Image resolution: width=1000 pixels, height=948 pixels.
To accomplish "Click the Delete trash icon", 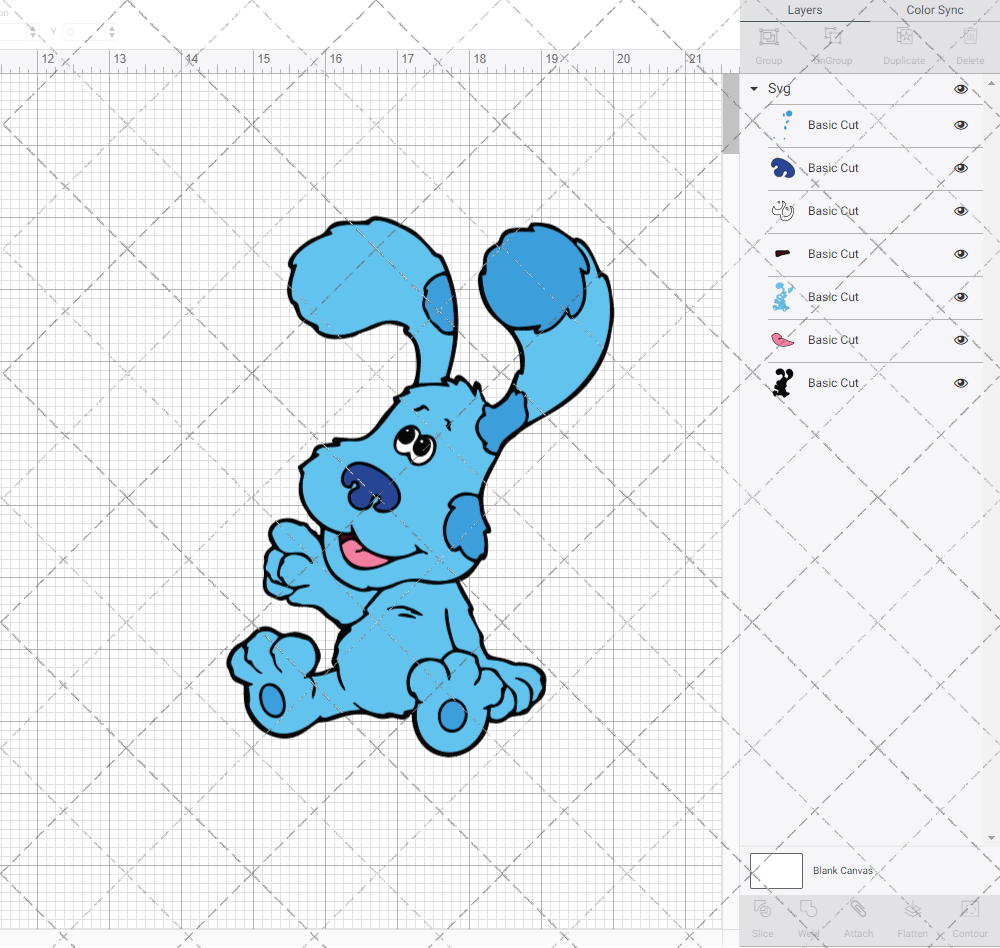I will (970, 37).
